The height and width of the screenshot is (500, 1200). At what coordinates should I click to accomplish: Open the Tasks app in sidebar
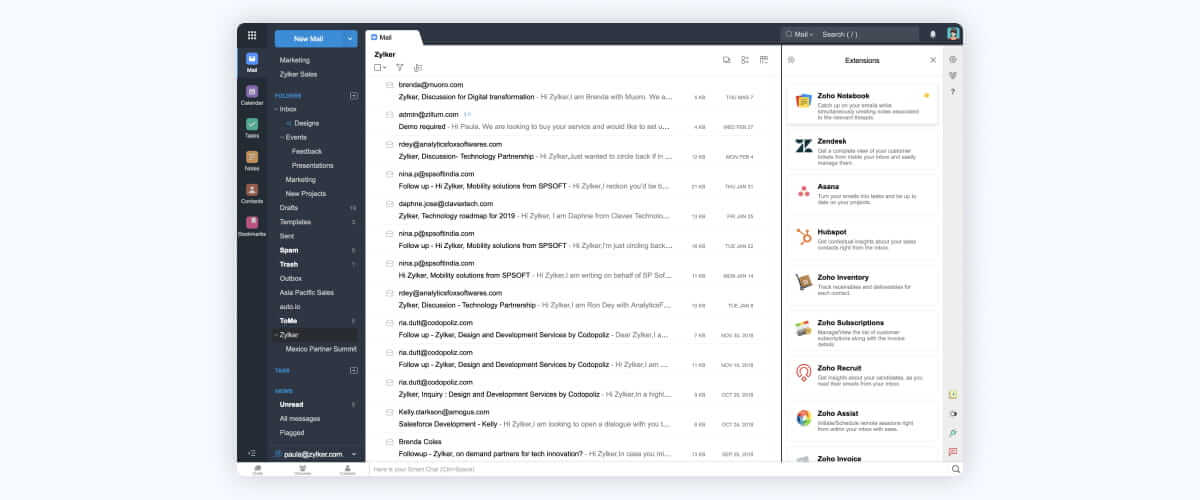coord(251,128)
